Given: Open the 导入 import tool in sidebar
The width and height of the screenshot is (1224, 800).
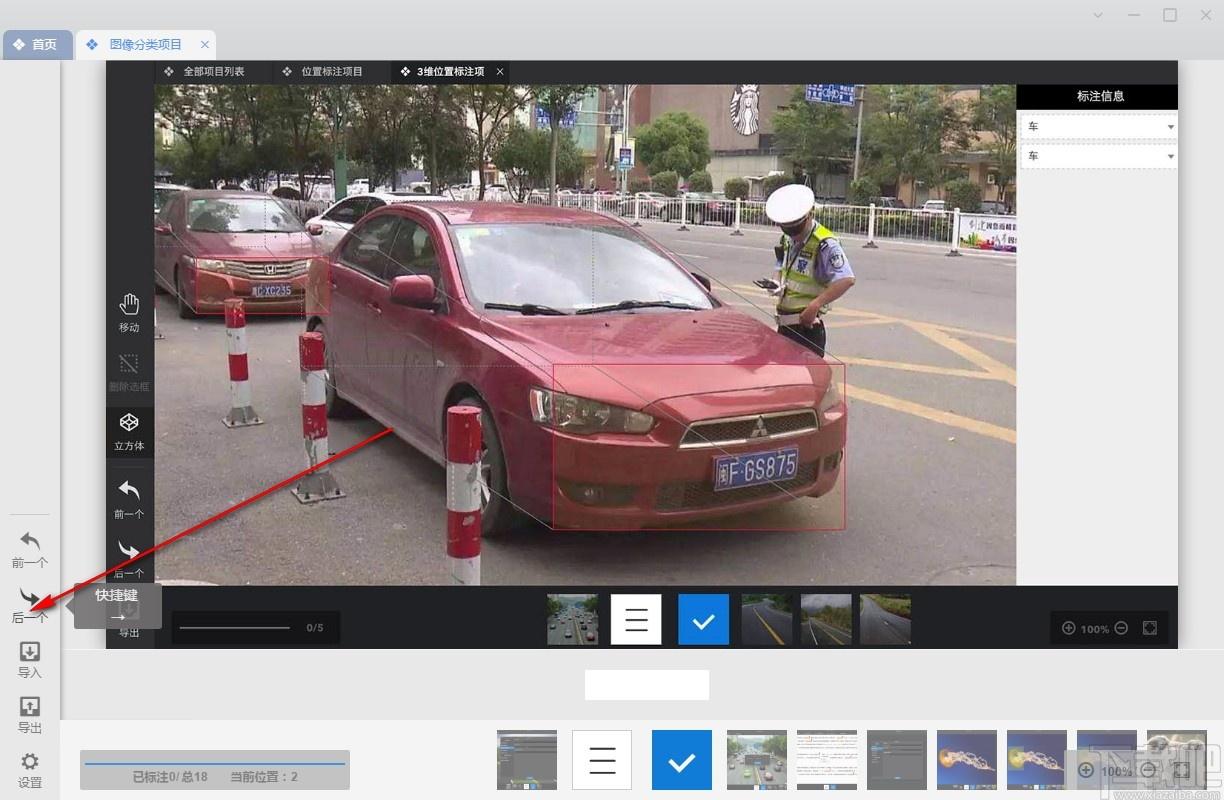Looking at the screenshot, I should click(x=30, y=658).
